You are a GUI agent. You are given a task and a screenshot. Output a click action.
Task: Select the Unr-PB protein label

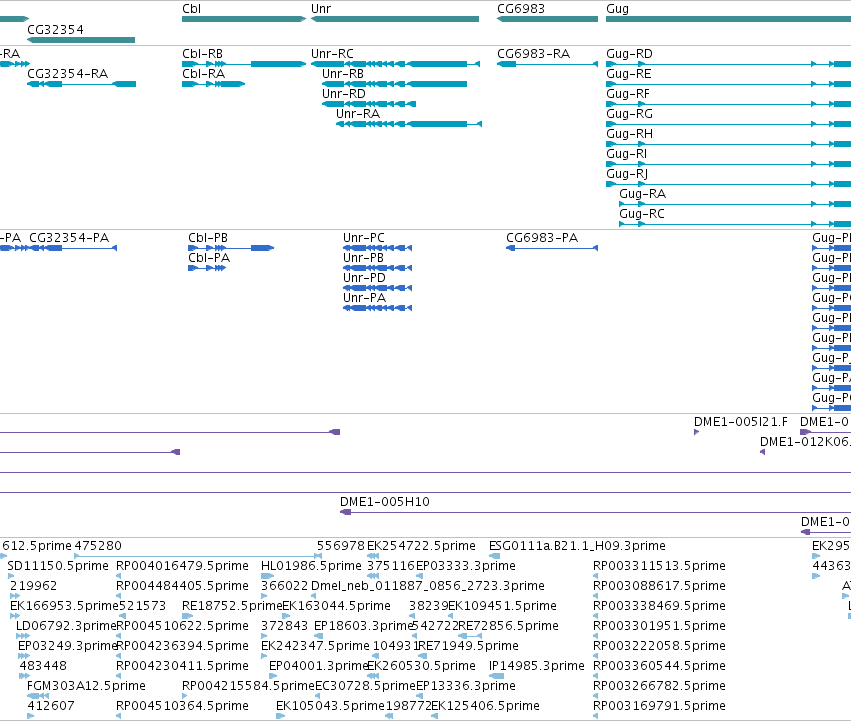[363, 258]
